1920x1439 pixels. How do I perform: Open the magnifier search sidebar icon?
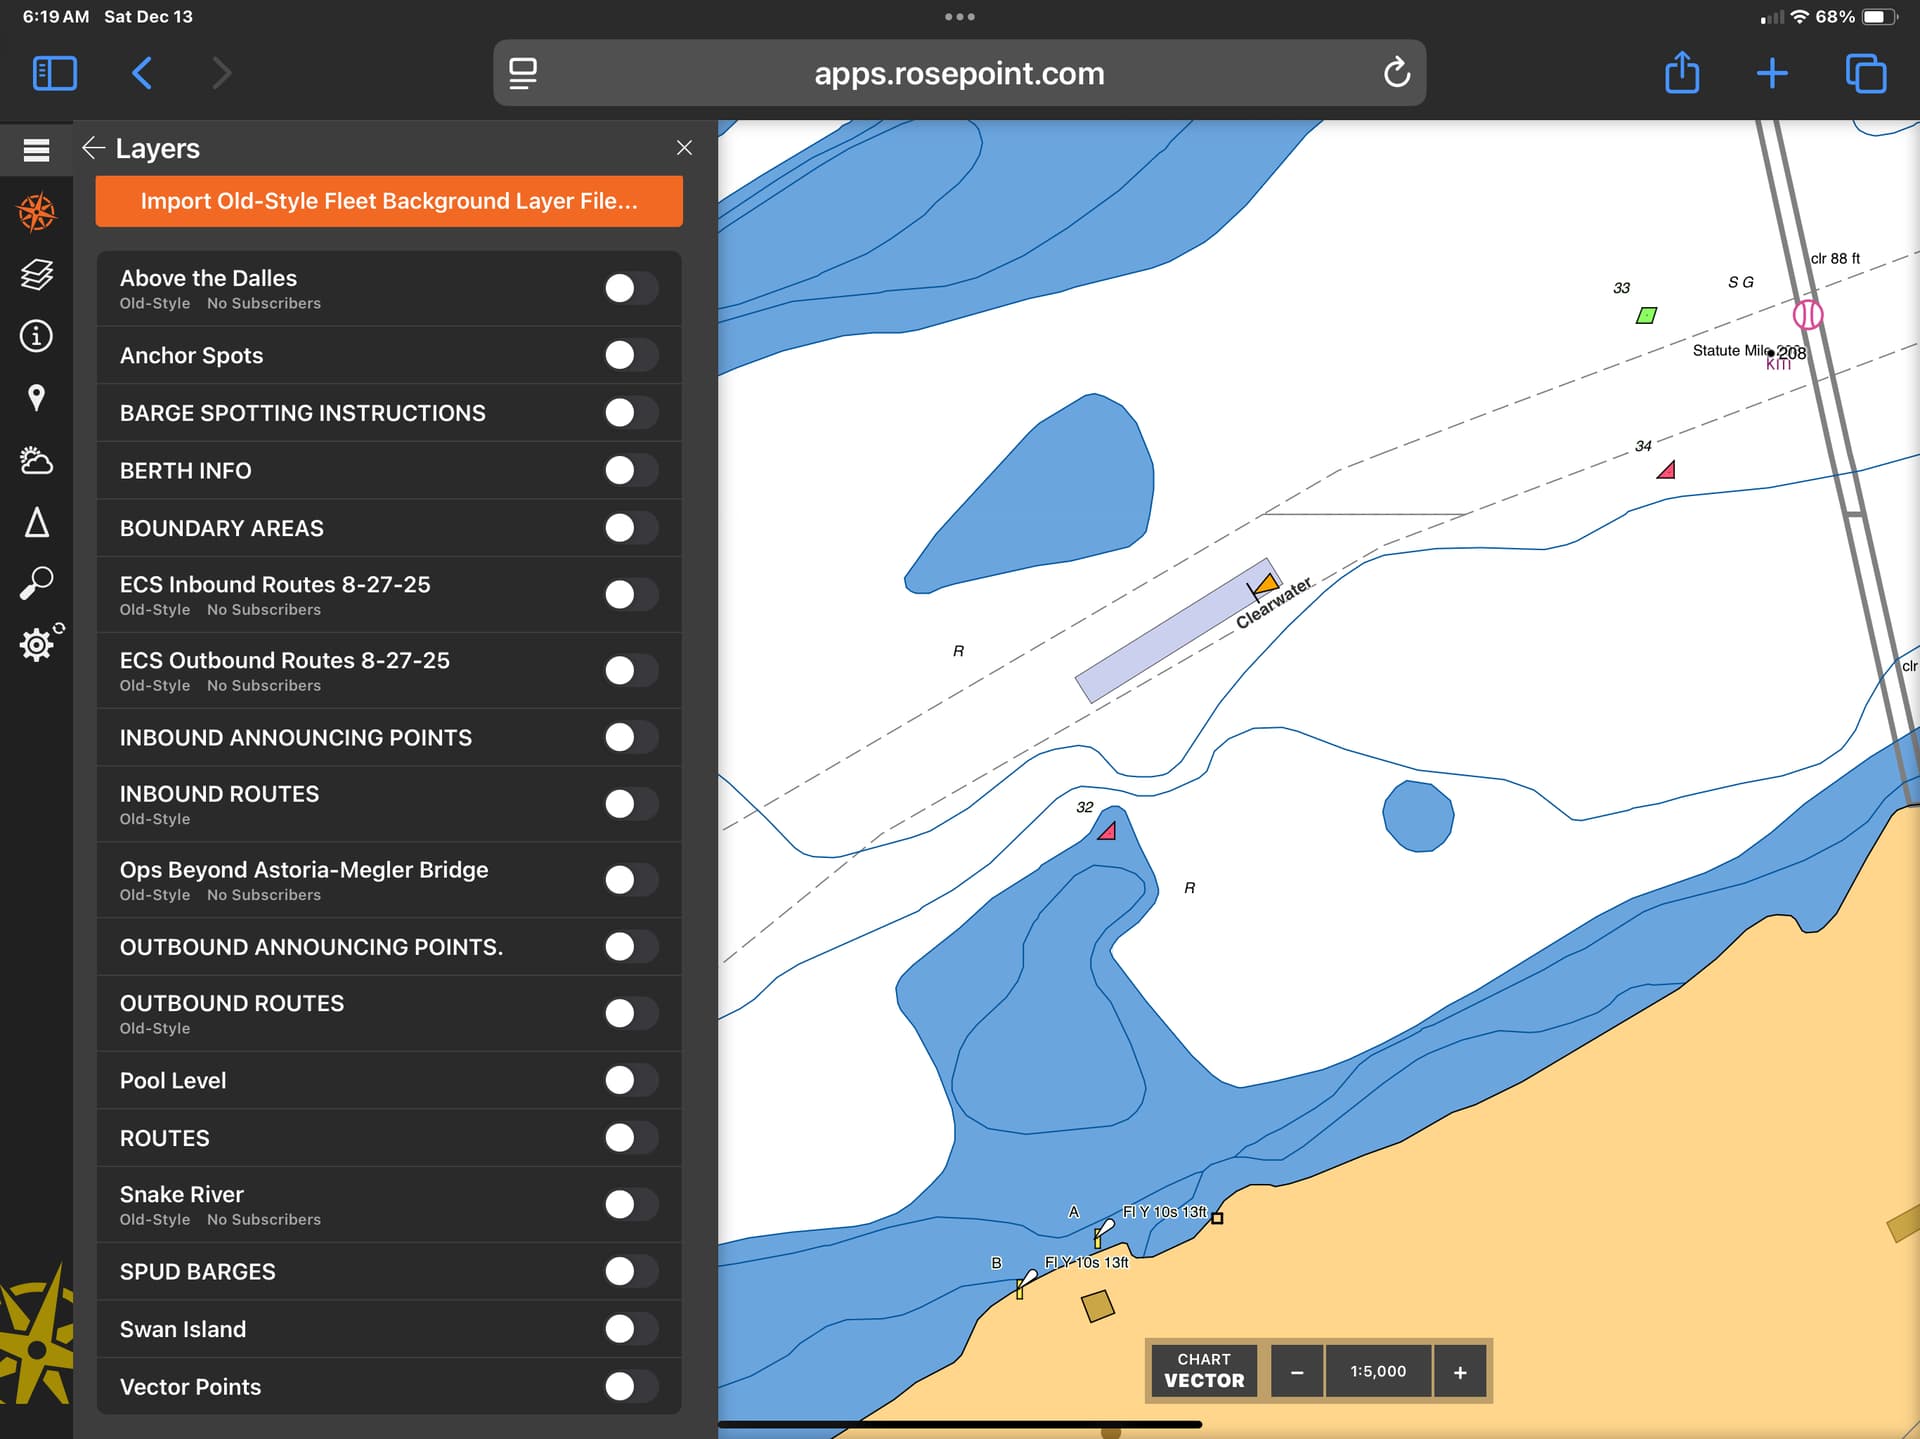(36, 583)
